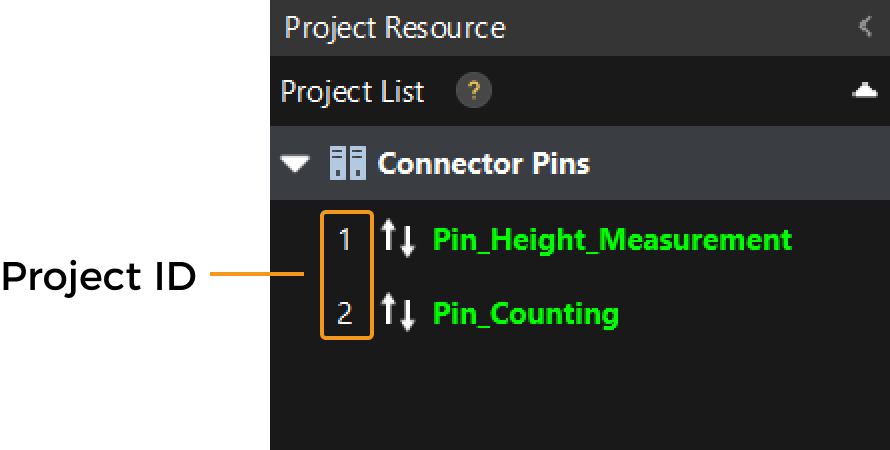Click the down arrow beside Pin_Height_Measurement
This screenshot has height=450, width=890.
[x=407, y=241]
